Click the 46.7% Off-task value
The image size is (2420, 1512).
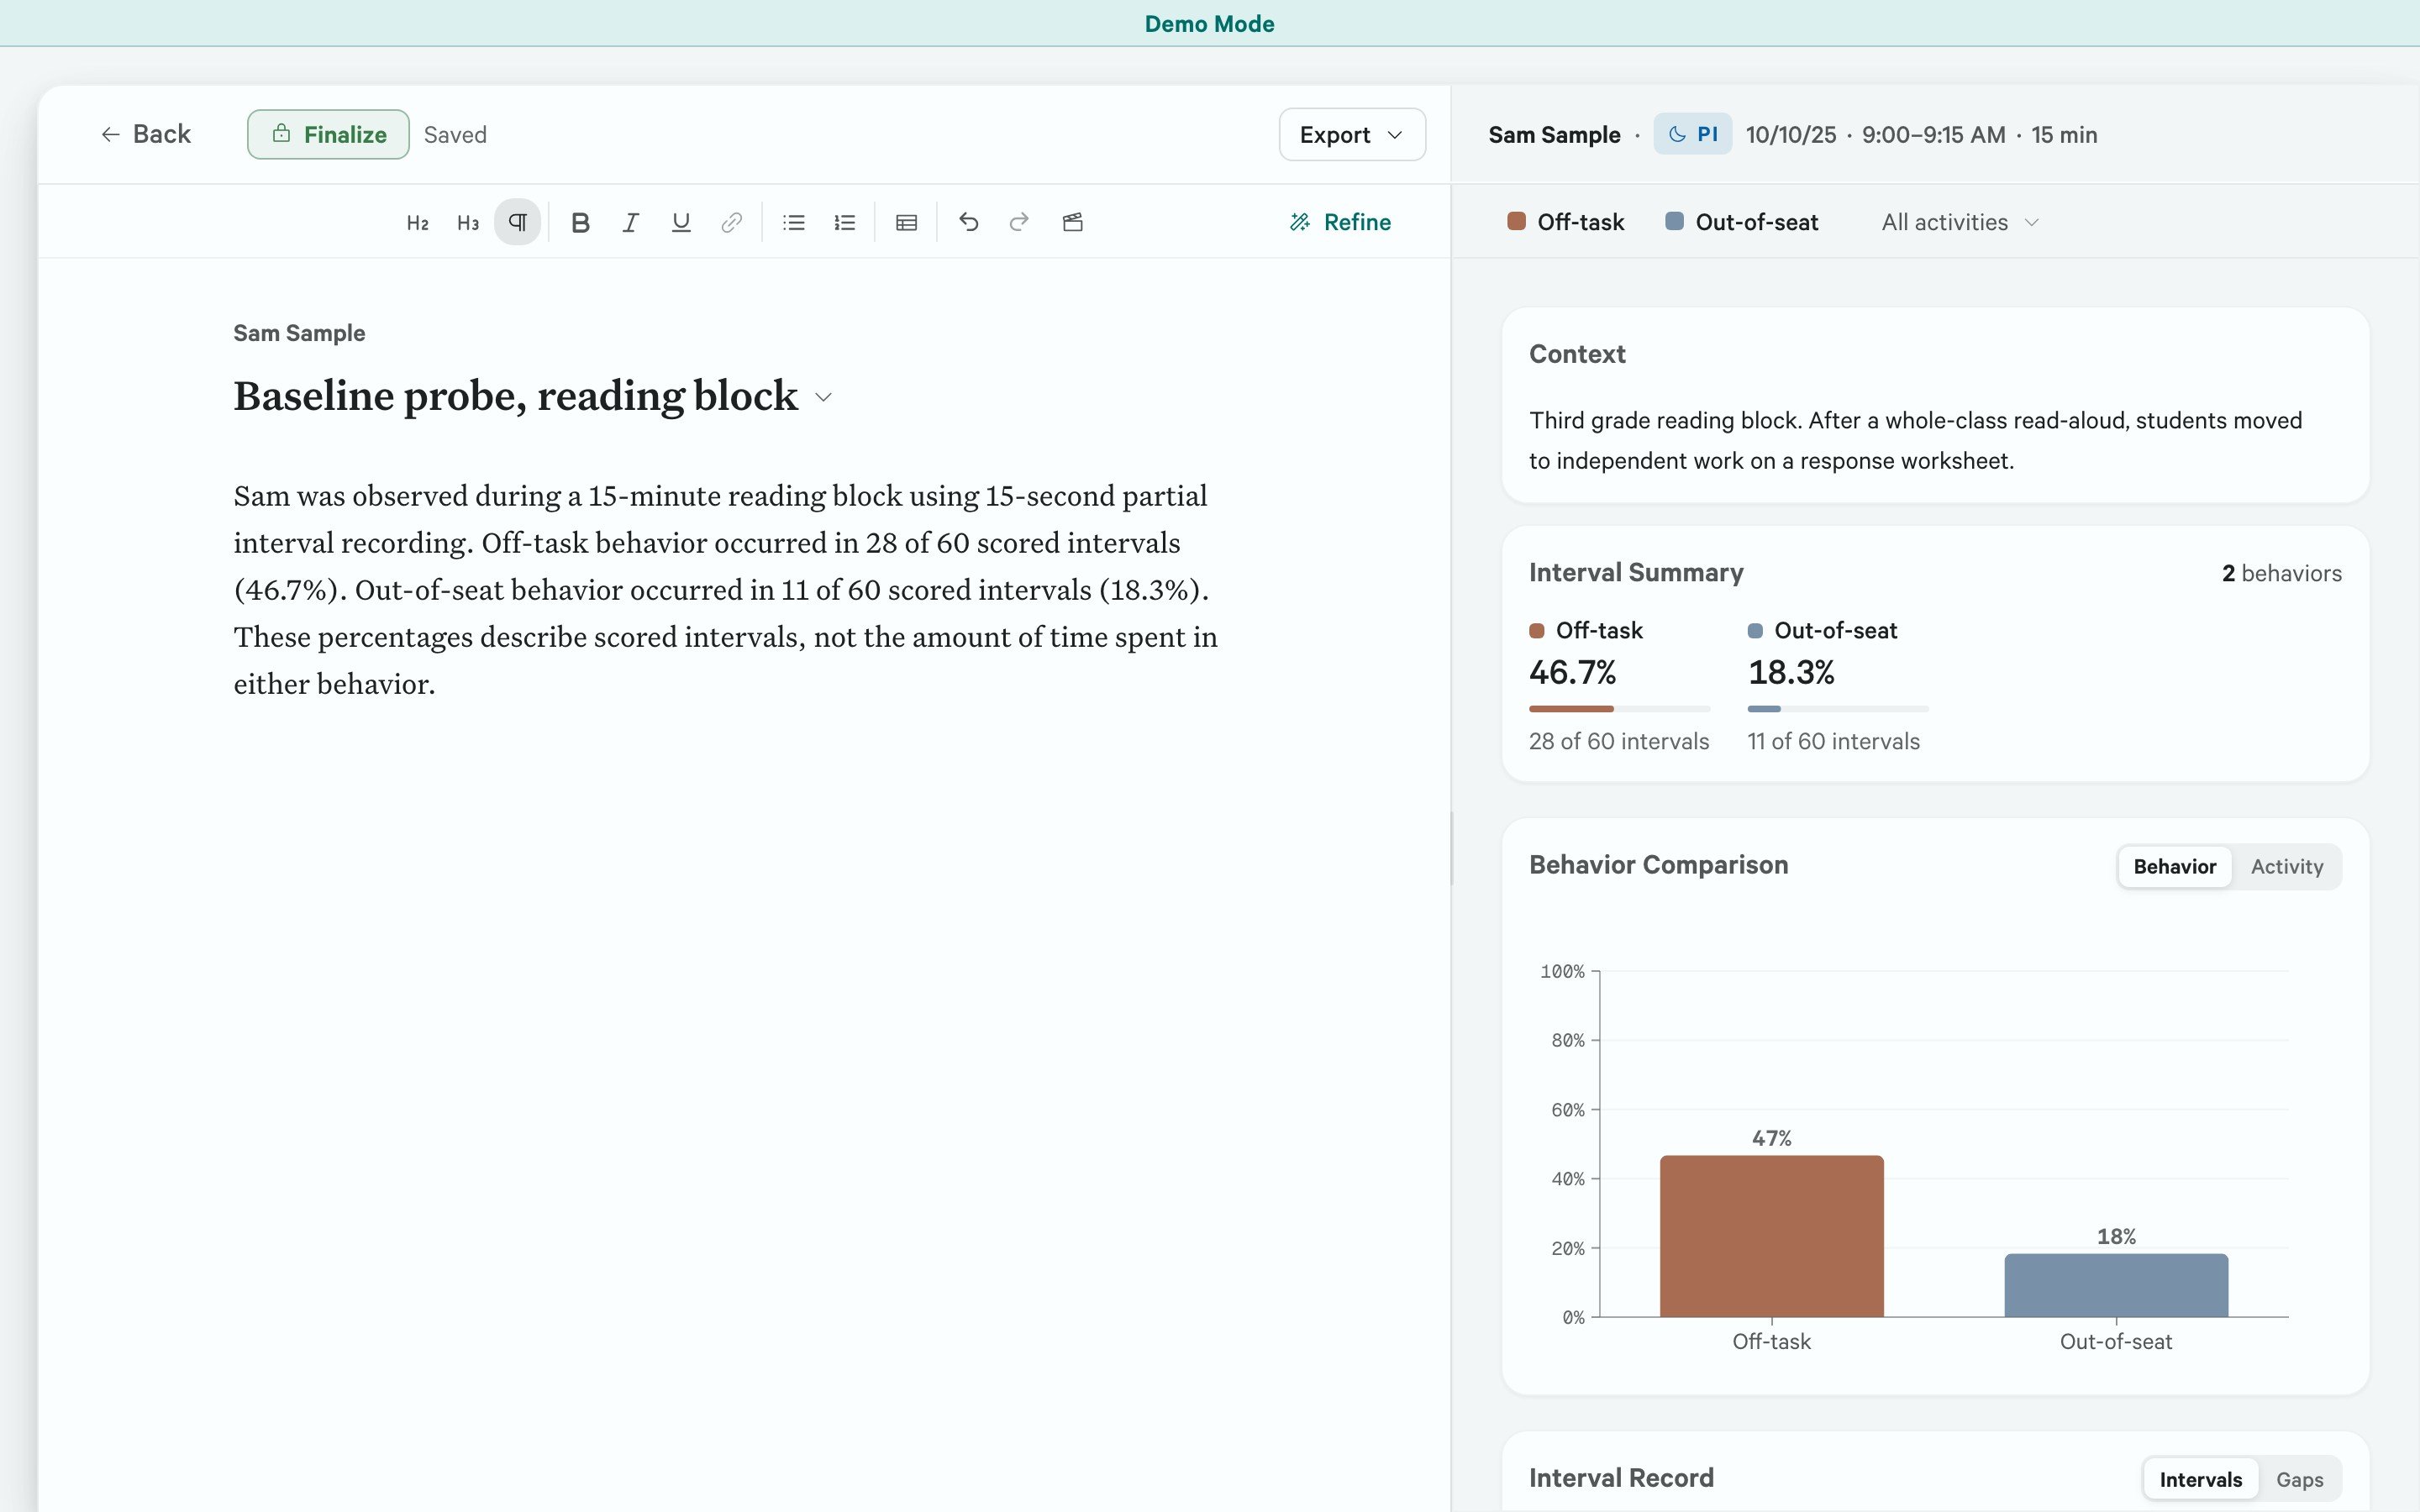[1572, 672]
